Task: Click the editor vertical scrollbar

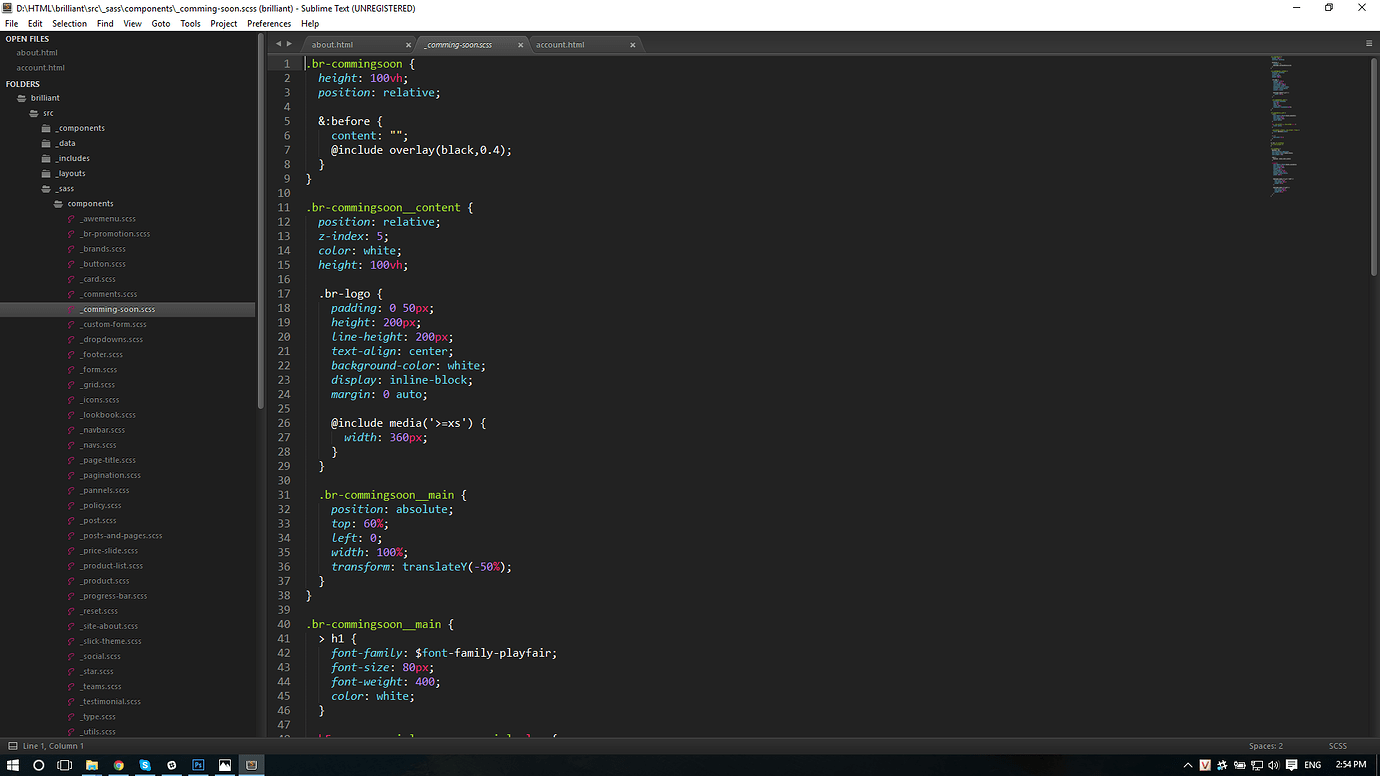Action: click(x=1375, y=166)
